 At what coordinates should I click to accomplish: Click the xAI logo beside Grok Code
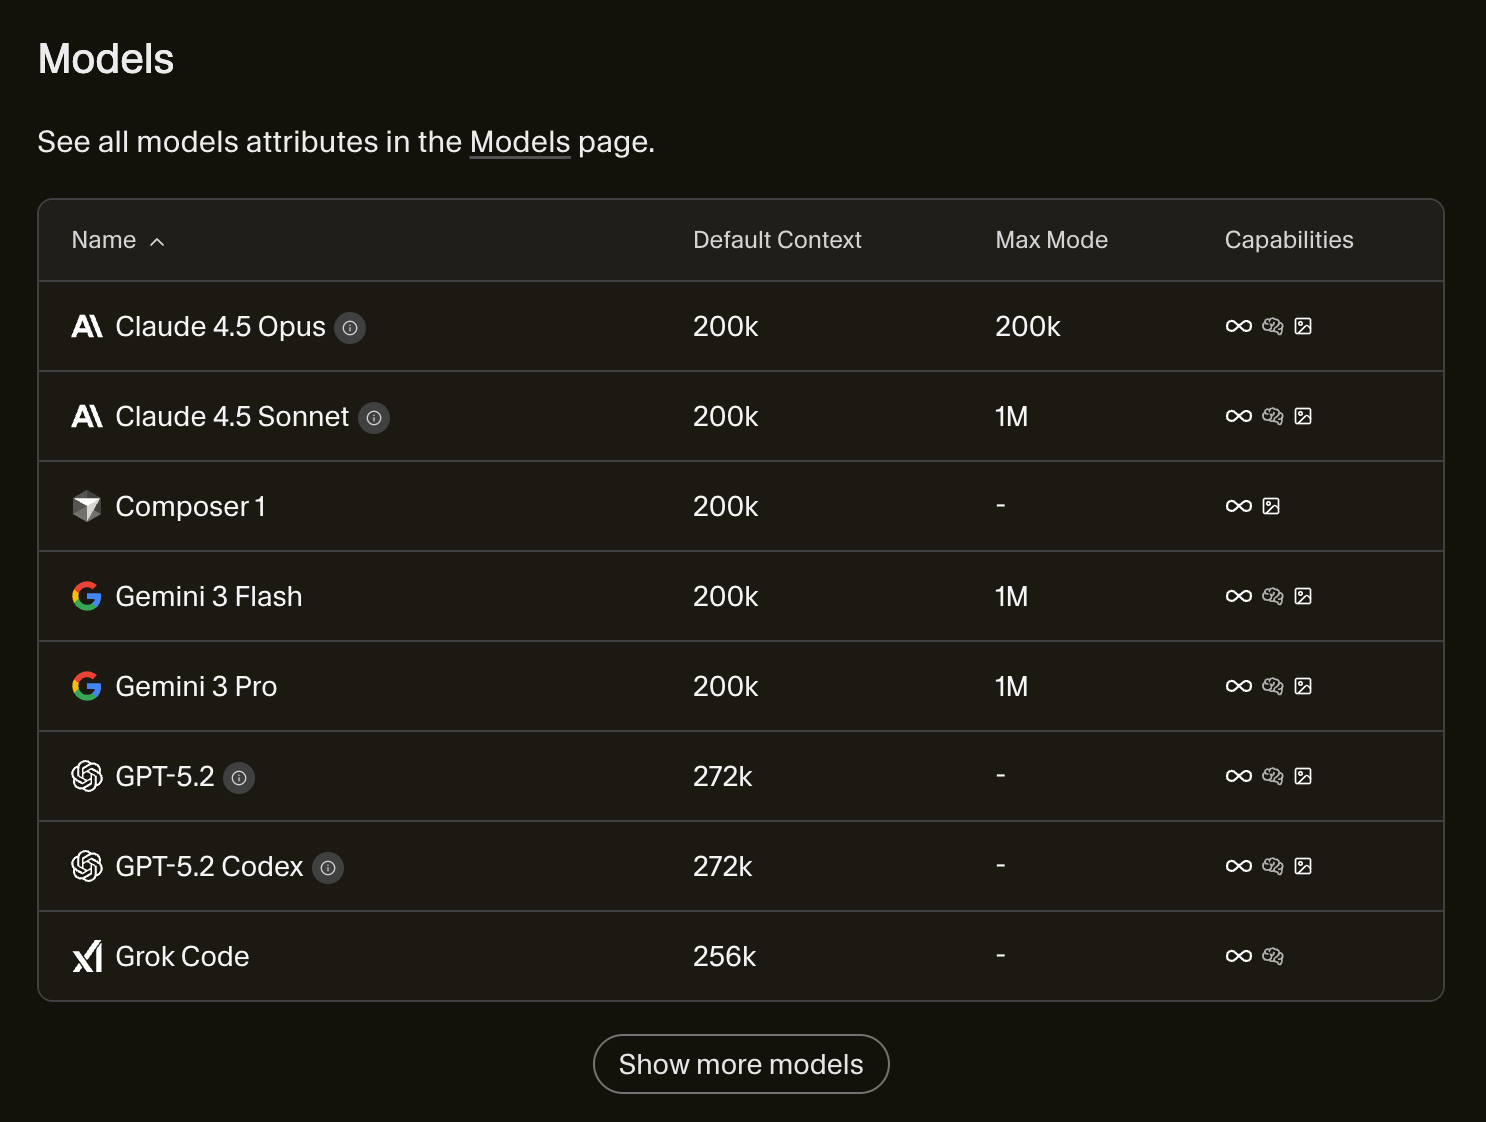click(87, 957)
